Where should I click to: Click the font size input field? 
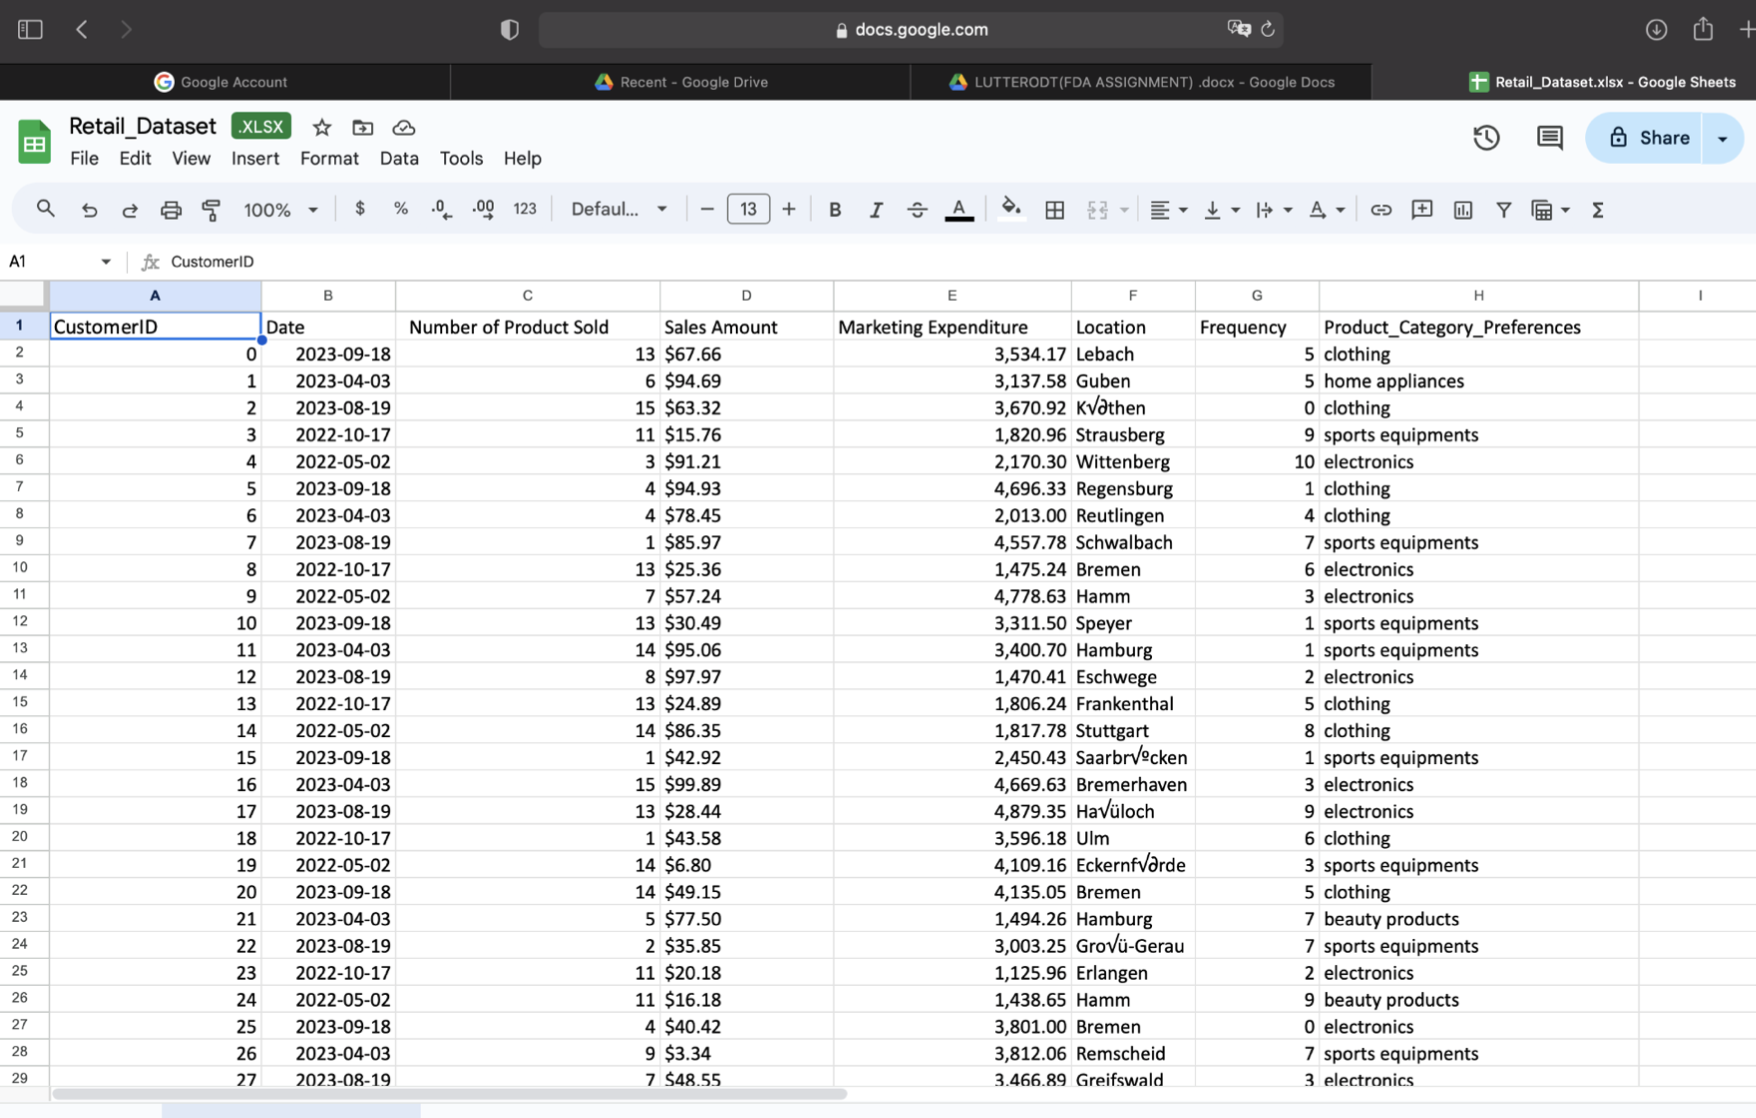tap(748, 209)
